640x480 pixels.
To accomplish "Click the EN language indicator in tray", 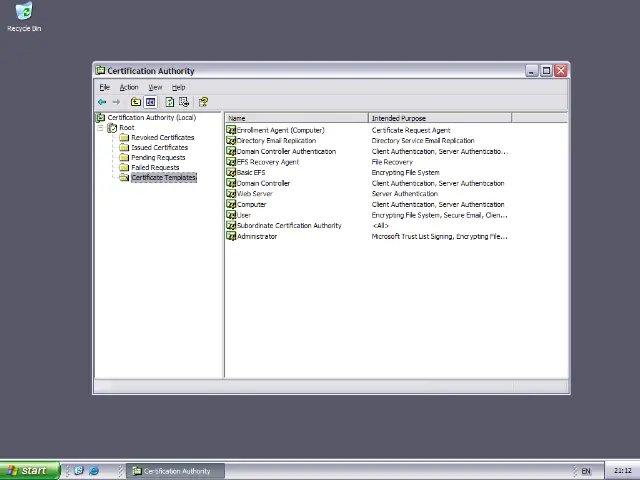I will pos(586,471).
